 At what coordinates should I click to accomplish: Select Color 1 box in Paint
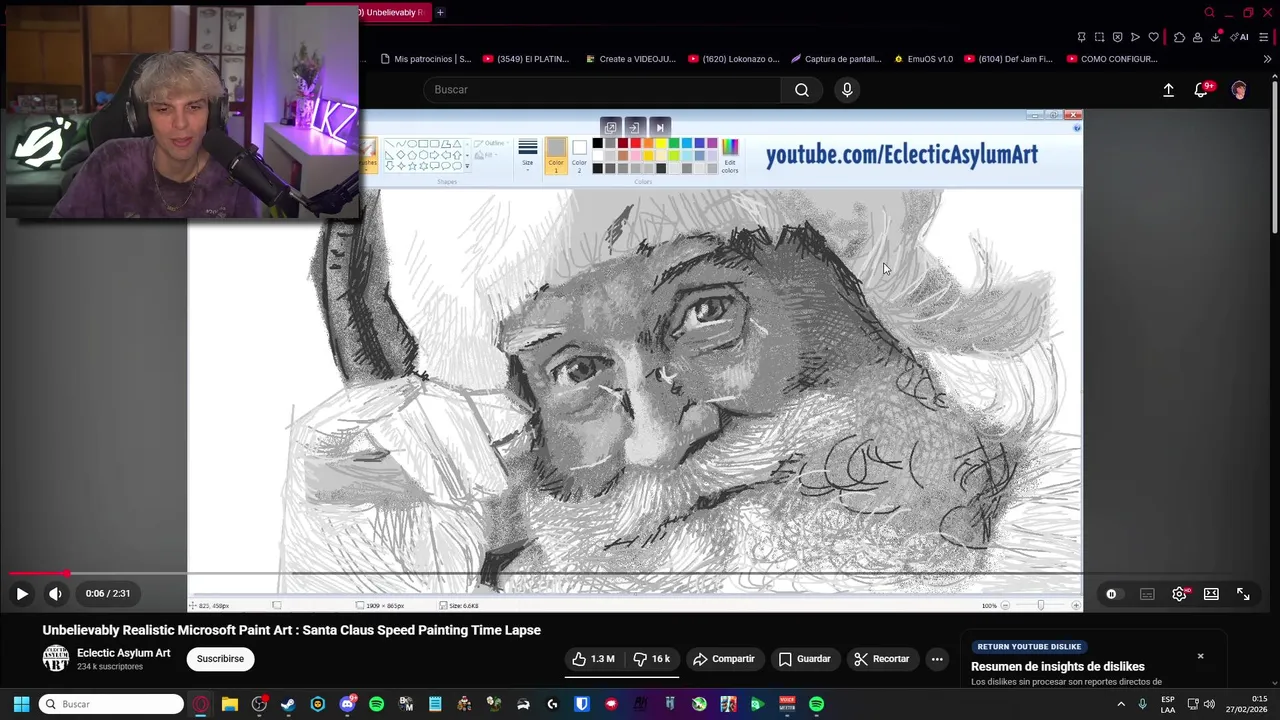click(556, 156)
